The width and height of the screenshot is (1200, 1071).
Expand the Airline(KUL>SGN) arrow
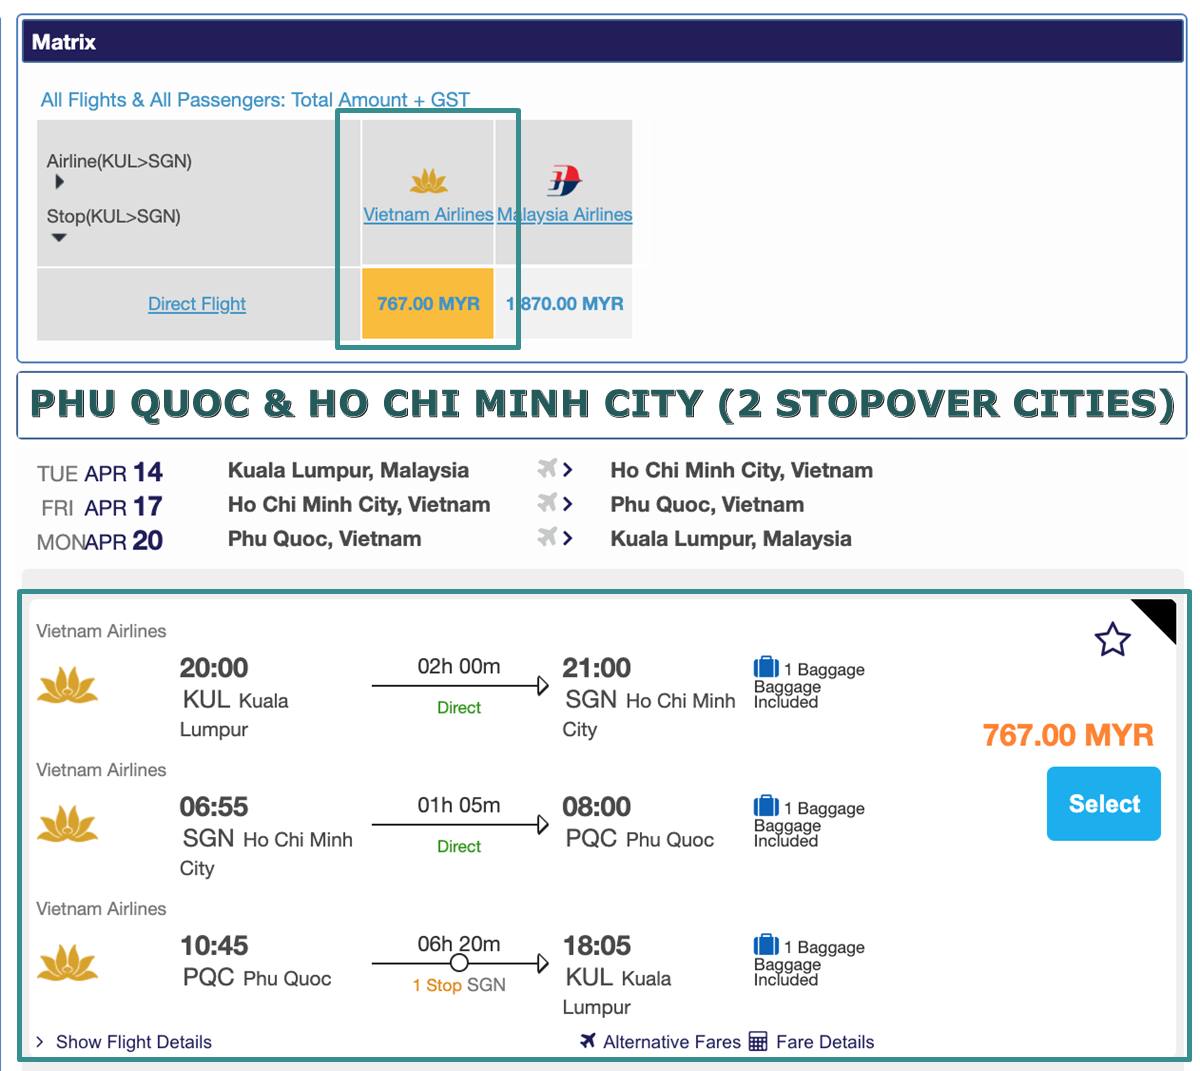(59, 182)
